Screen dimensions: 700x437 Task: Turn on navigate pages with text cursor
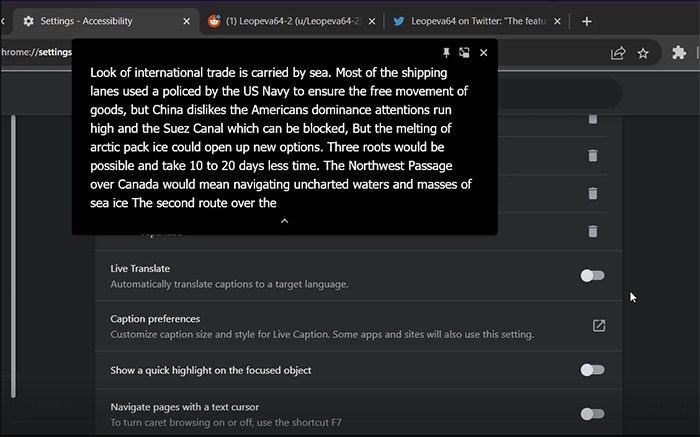592,414
